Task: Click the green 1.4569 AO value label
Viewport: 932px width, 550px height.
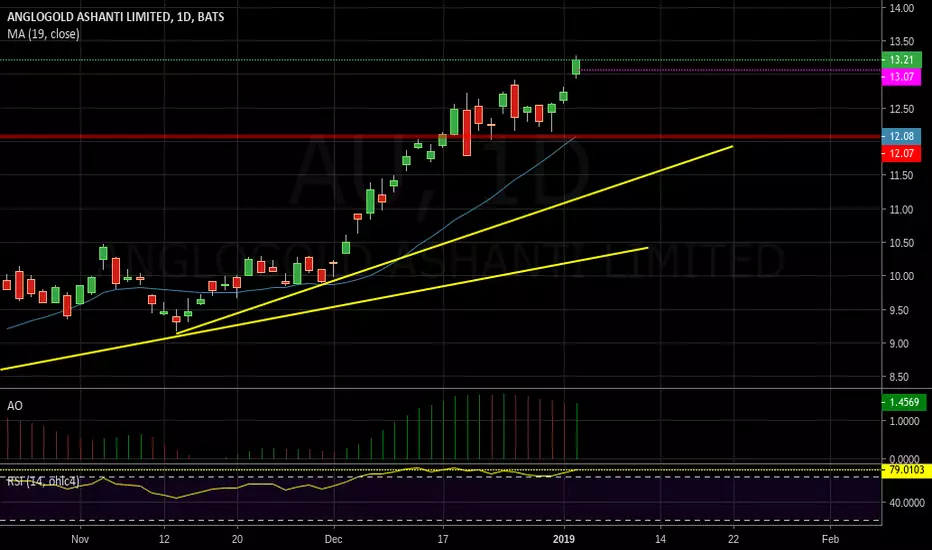Action: click(x=903, y=402)
